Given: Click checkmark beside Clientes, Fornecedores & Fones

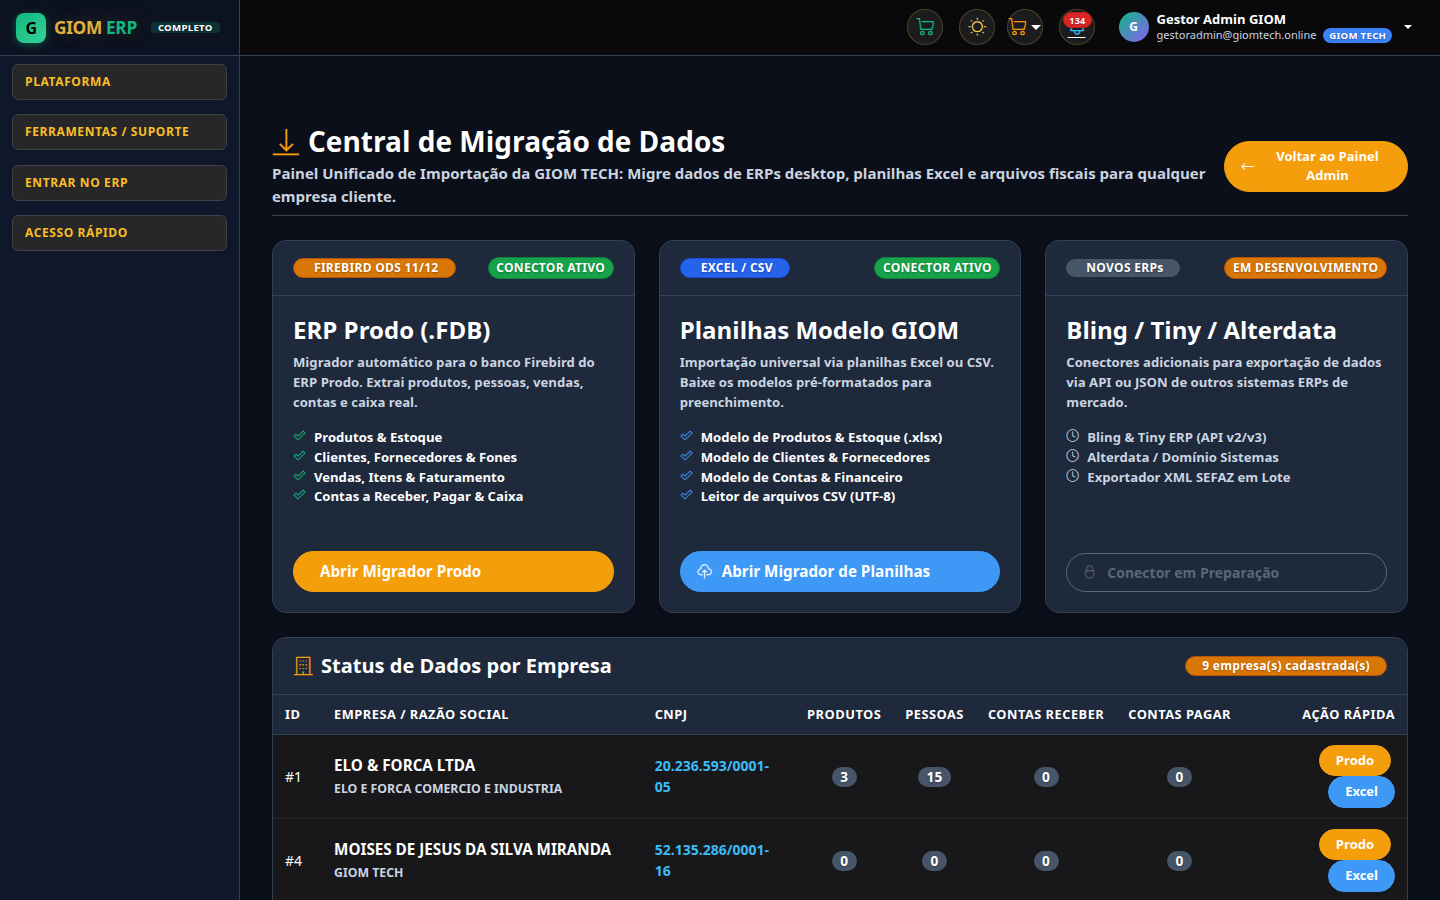Looking at the screenshot, I should click(x=299, y=456).
